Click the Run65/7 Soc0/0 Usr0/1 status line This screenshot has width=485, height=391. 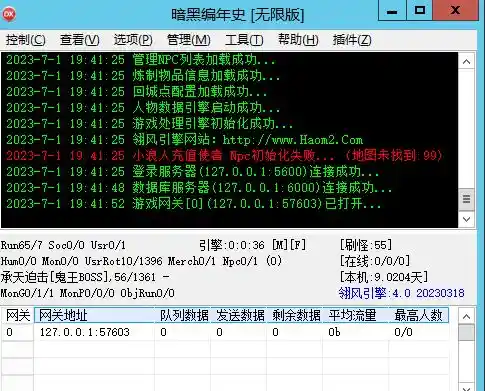(x=63, y=246)
